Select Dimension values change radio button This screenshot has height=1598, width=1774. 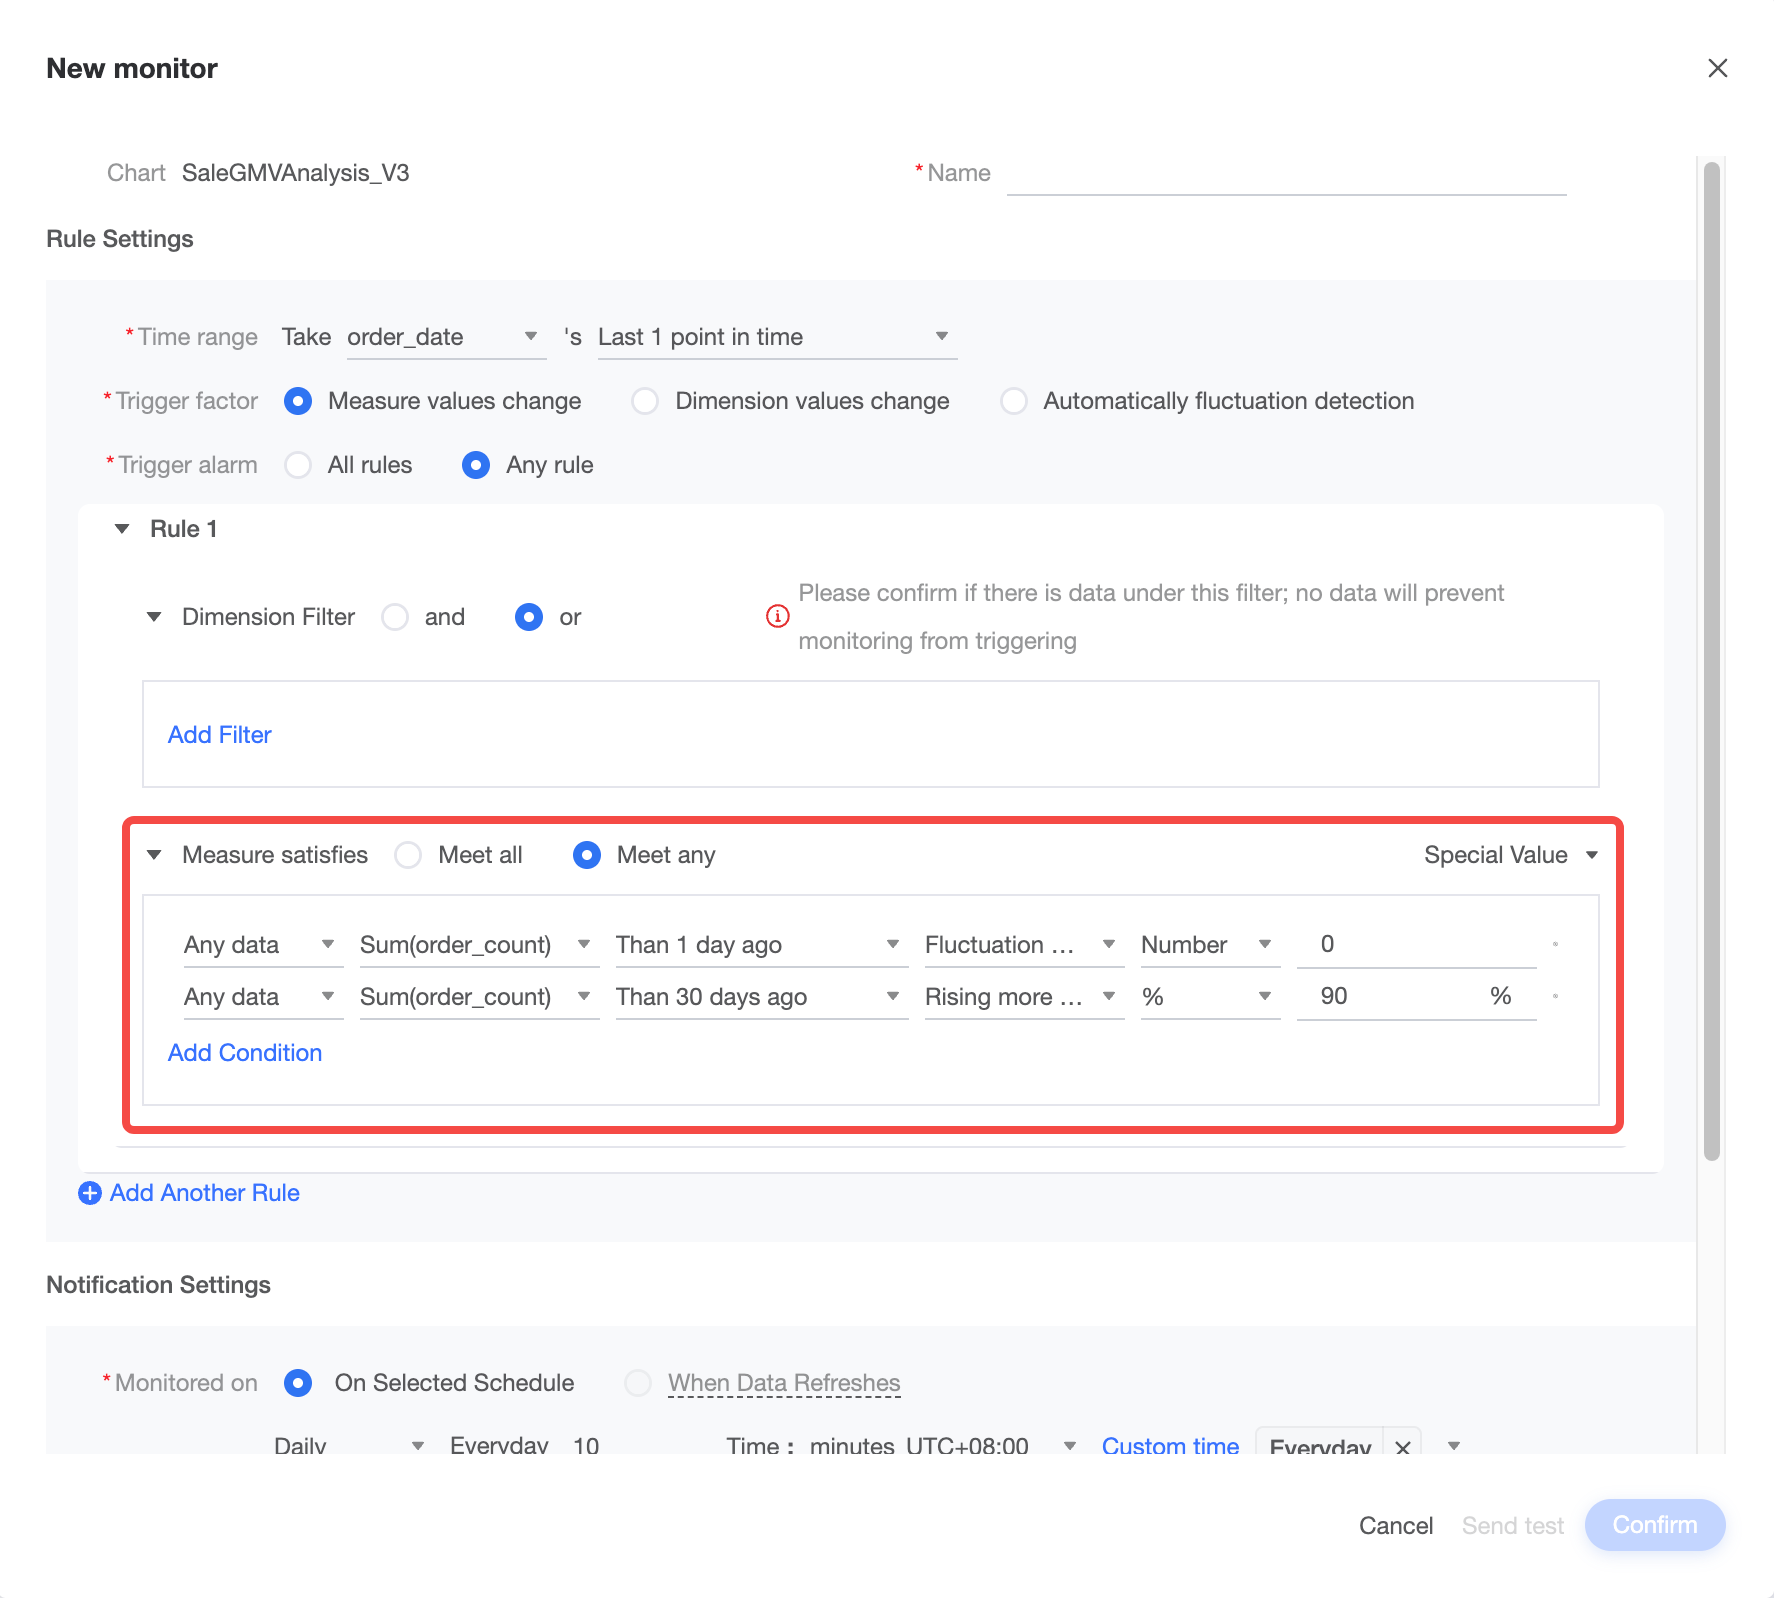pyautogui.click(x=645, y=401)
